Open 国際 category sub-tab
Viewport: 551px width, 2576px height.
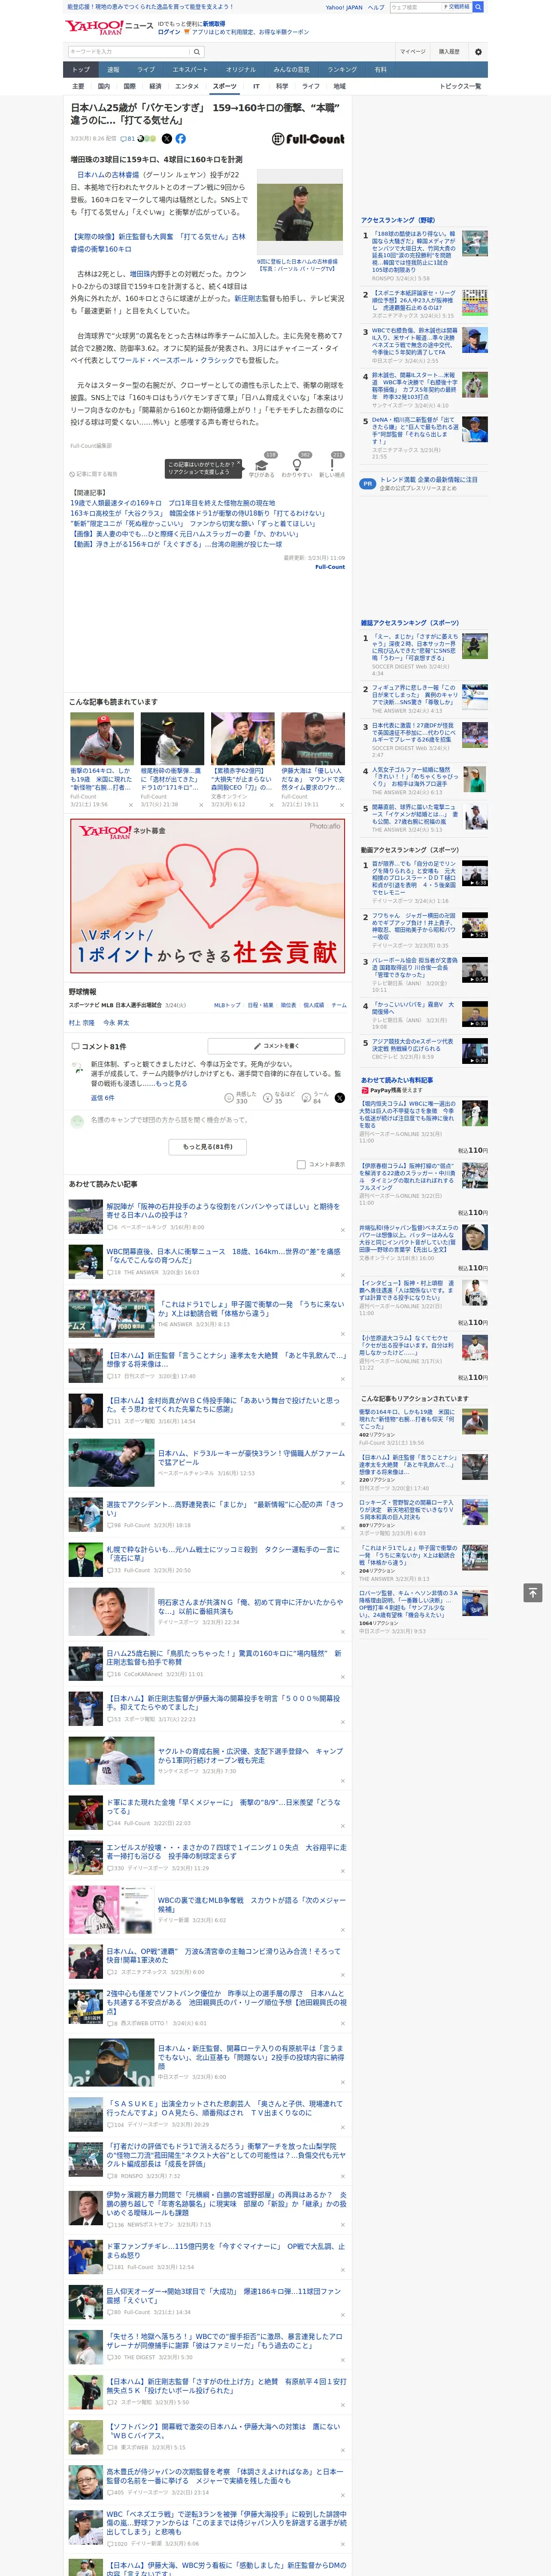point(129,86)
